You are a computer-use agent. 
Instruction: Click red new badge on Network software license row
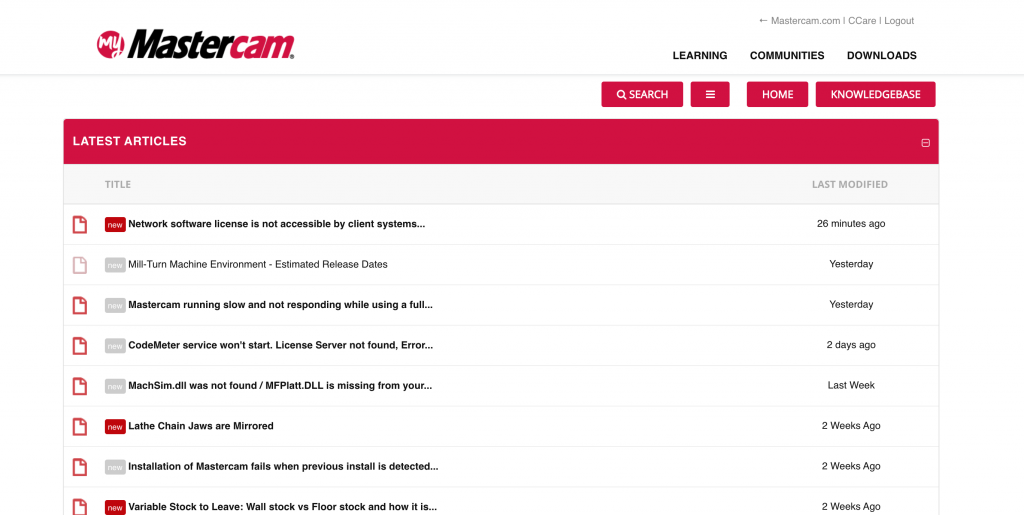(115, 225)
